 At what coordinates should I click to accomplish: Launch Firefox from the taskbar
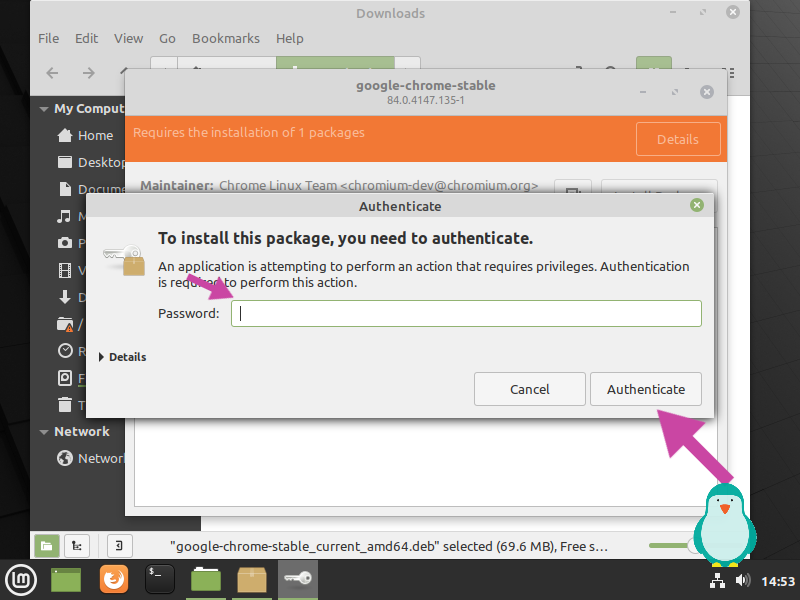coord(113,580)
